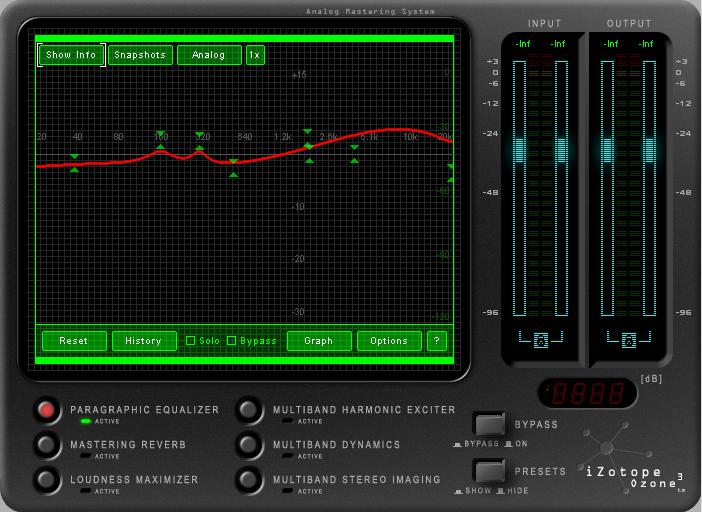Click the red EQ curve at 10k

(411, 130)
